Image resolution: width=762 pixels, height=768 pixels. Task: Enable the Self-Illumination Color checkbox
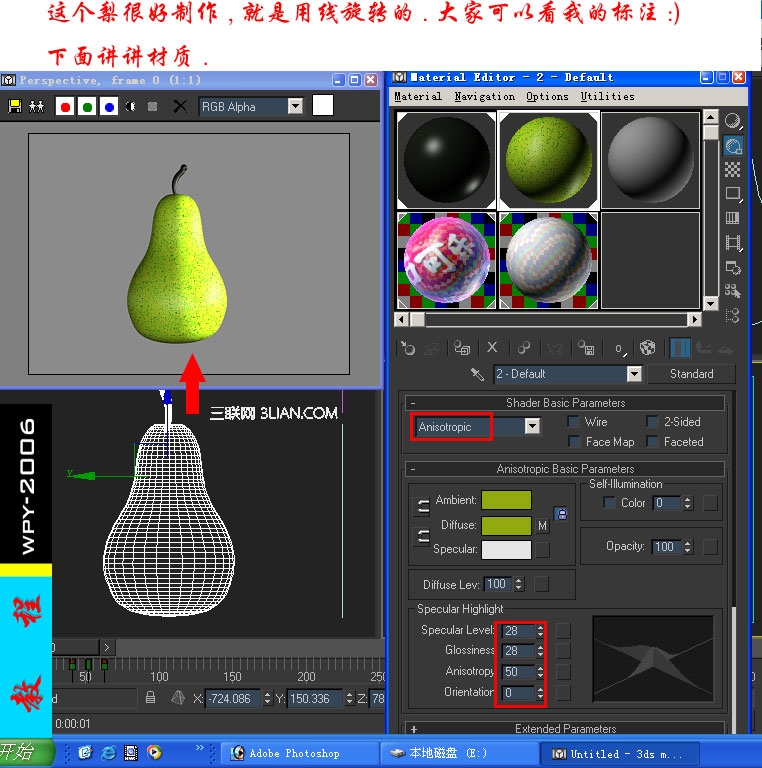609,503
